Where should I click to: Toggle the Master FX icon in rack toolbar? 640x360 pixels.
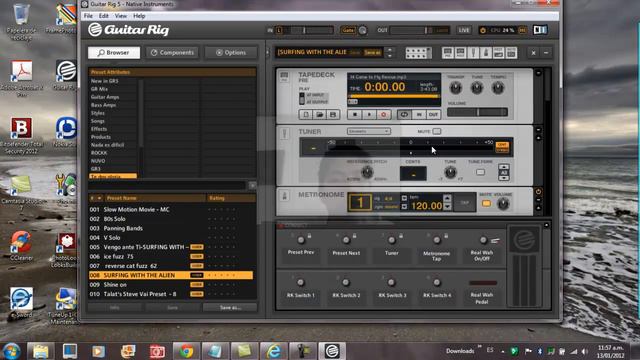(511, 53)
